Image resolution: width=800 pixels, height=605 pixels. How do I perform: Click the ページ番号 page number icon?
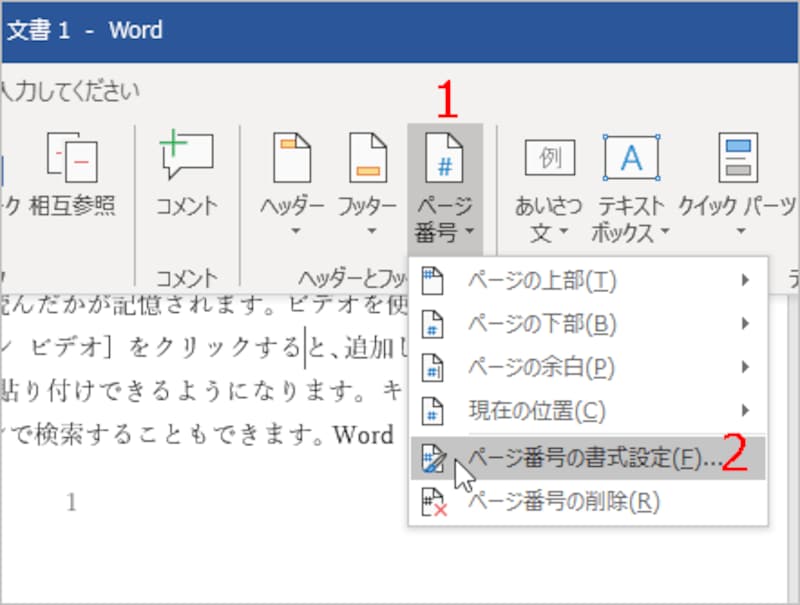[x=444, y=158]
